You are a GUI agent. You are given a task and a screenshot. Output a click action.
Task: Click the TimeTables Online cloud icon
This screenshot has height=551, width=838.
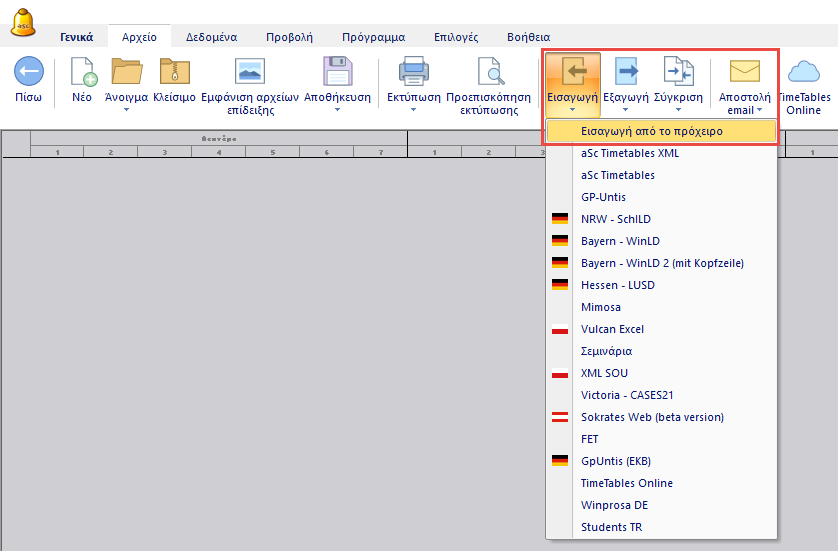806,73
